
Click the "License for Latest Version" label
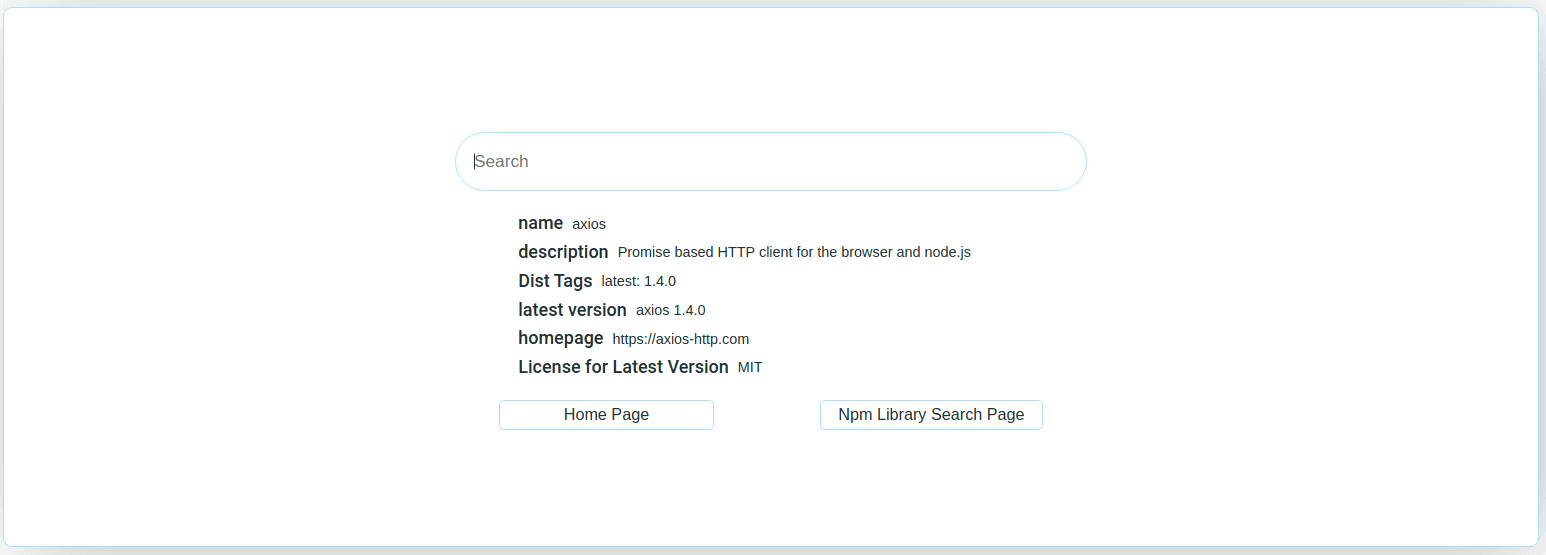tap(623, 367)
